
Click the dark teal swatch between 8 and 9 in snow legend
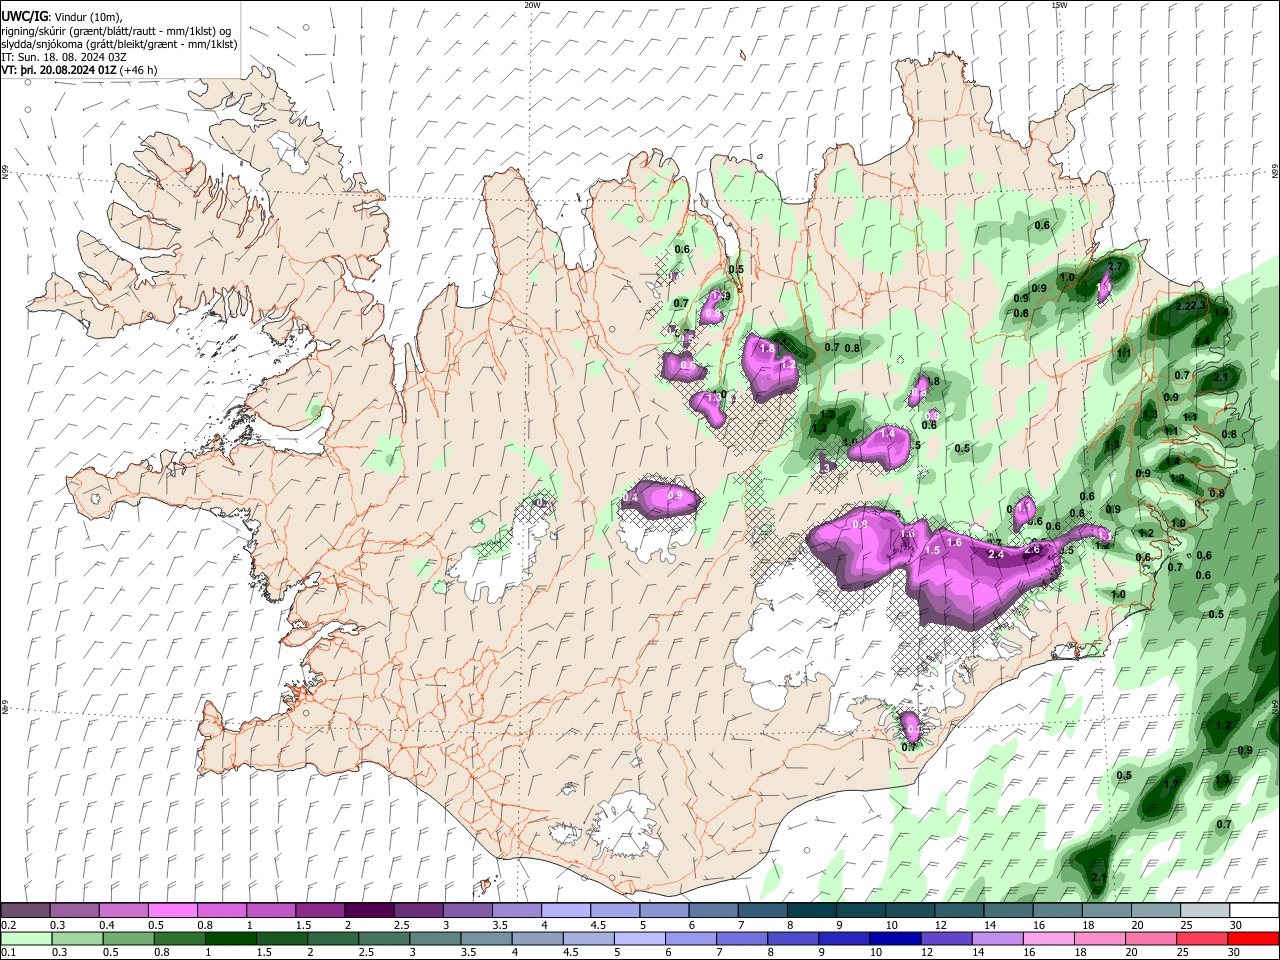812,911
